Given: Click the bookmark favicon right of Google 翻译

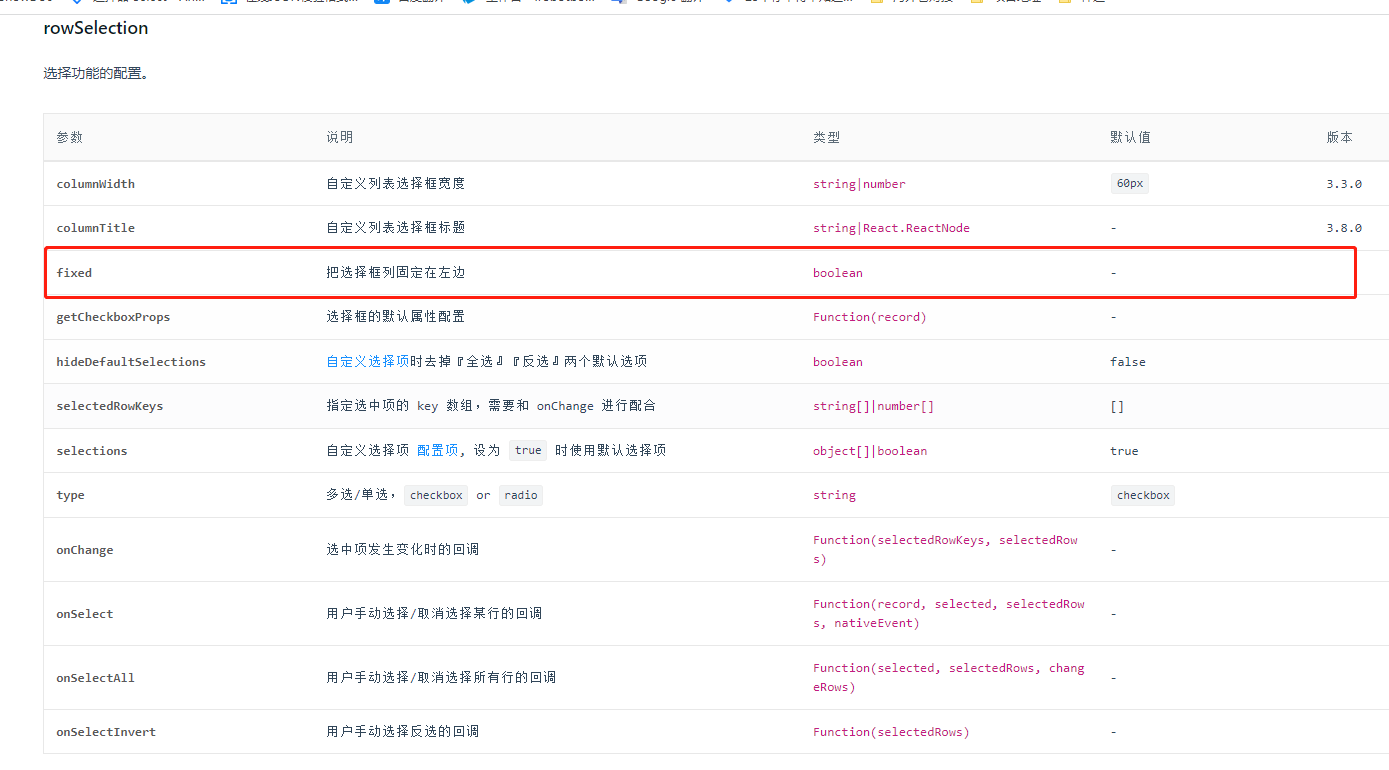Looking at the screenshot, I should [x=729, y=3].
